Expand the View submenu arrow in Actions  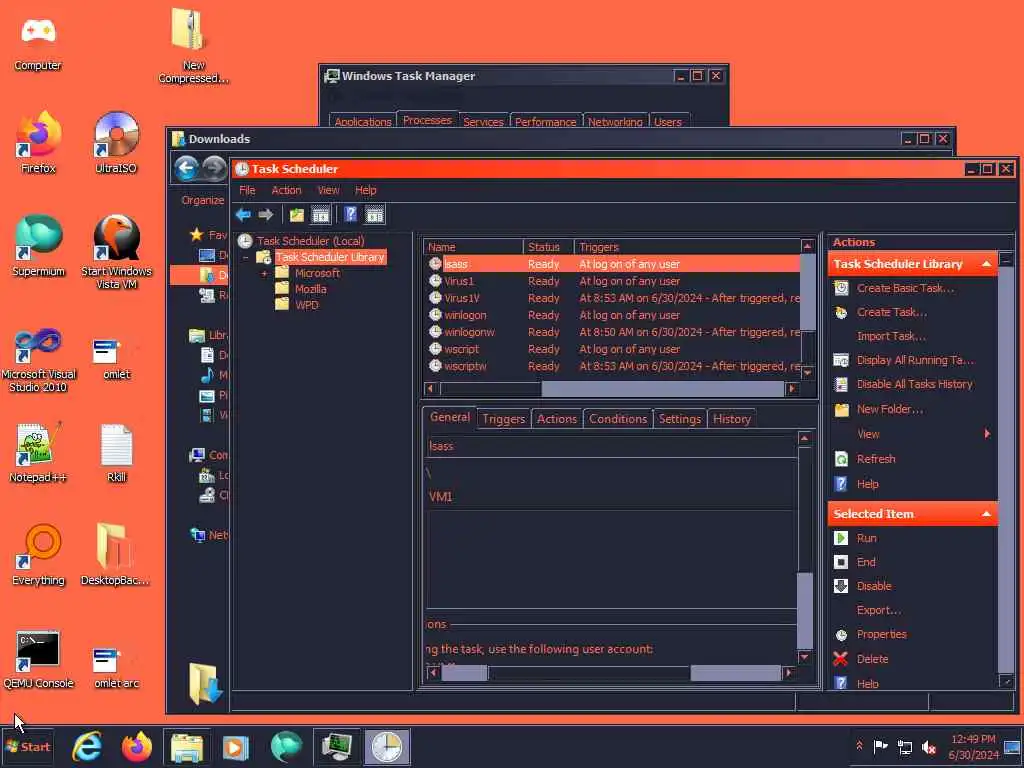coord(987,434)
